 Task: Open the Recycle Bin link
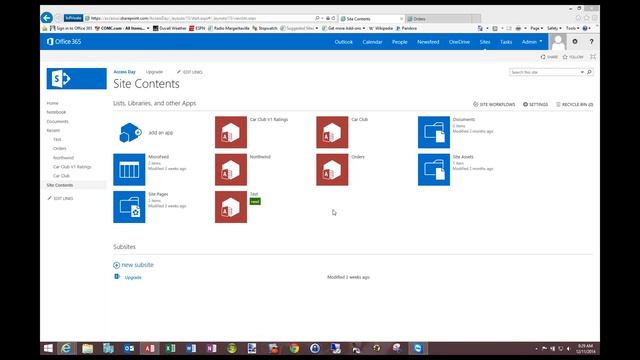[x=575, y=104]
